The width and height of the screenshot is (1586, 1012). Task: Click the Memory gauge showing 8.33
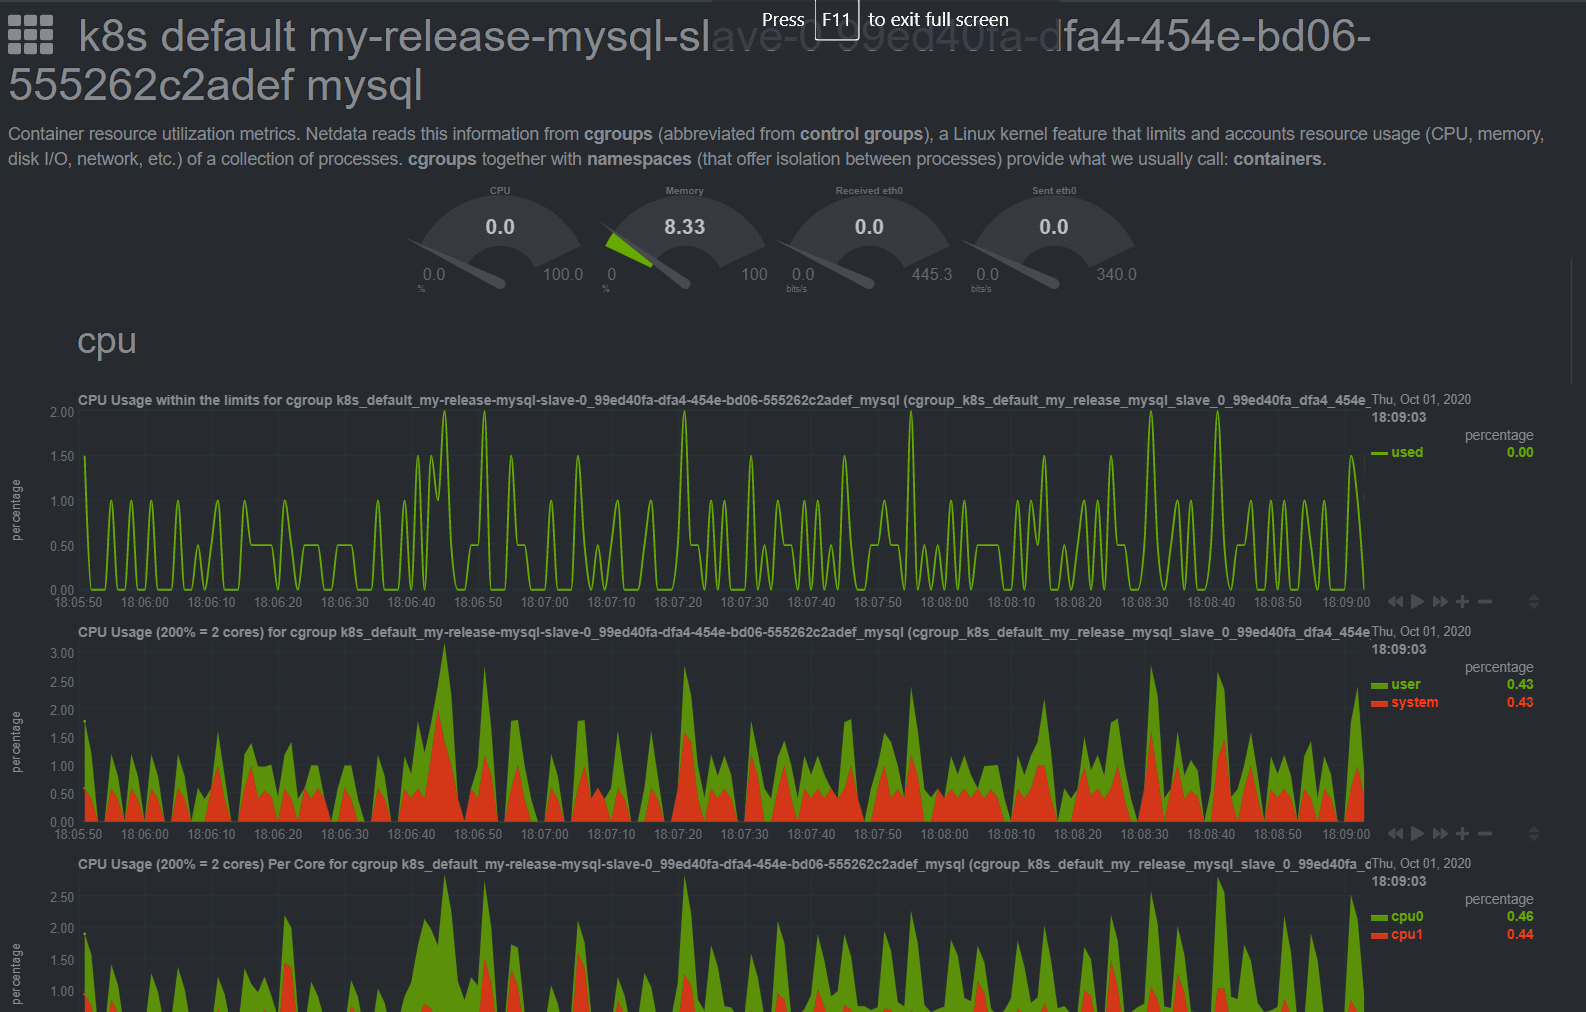tap(685, 240)
